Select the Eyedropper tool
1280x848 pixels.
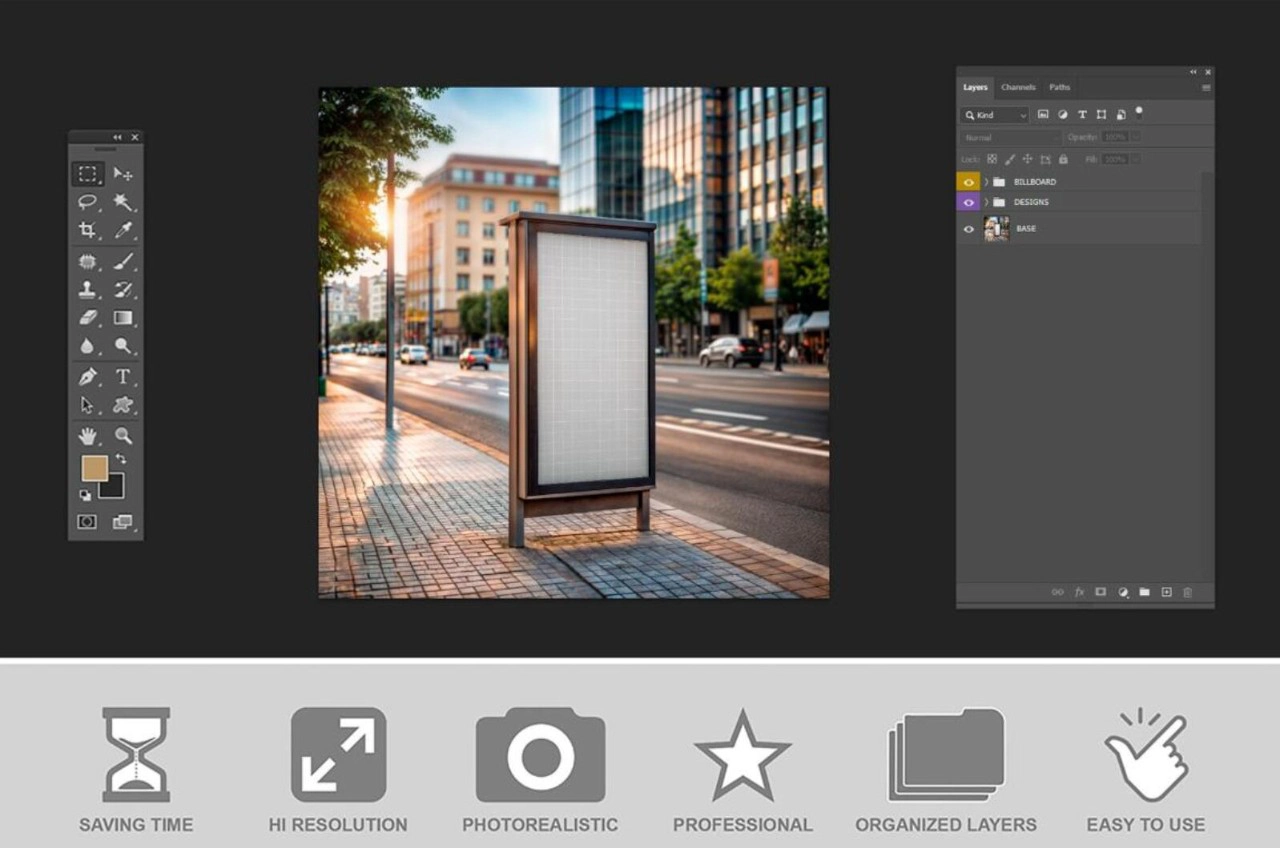point(123,230)
